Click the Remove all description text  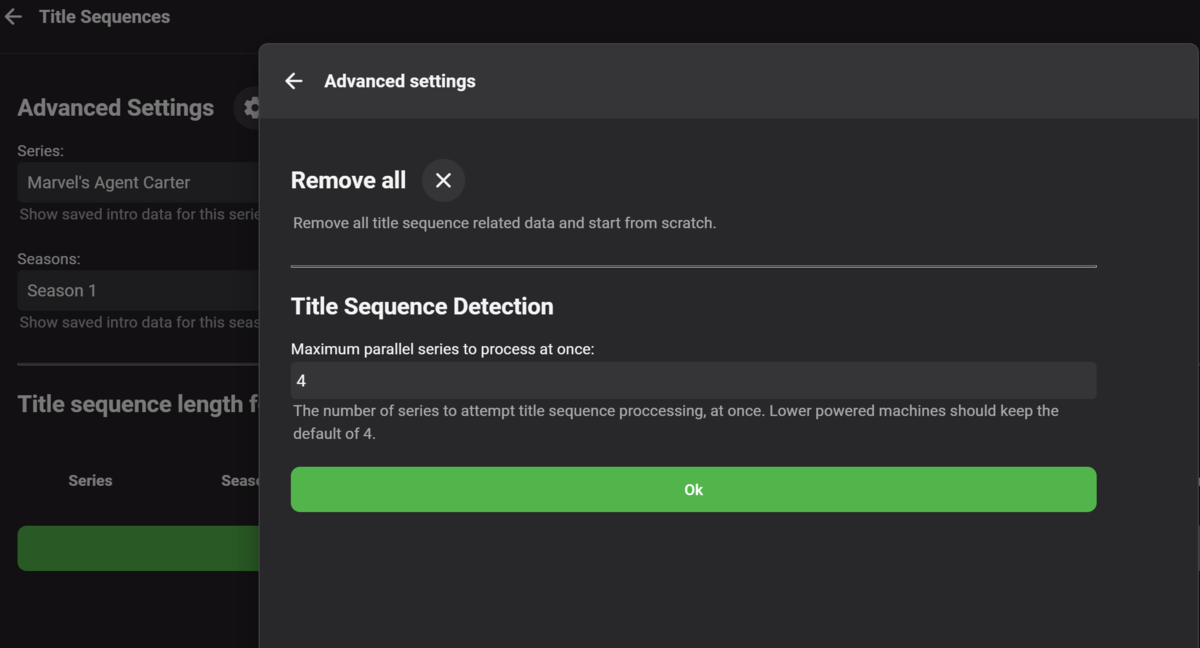504,223
